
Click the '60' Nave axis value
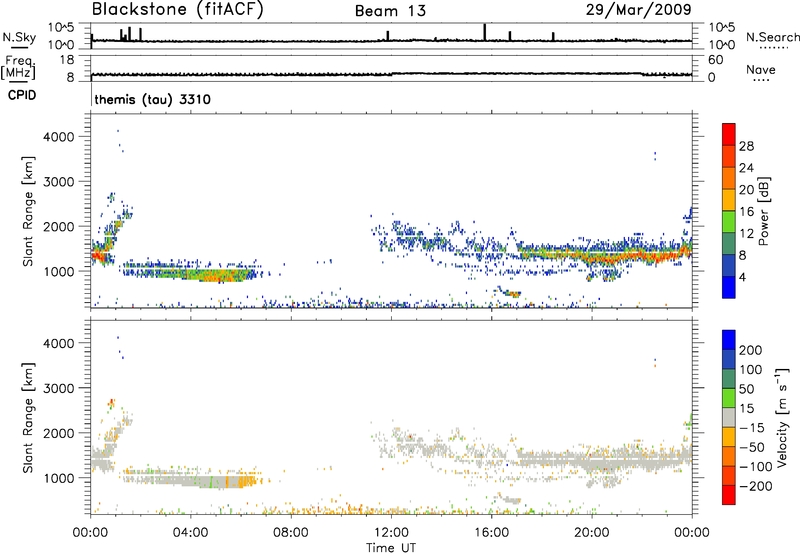pos(715,60)
